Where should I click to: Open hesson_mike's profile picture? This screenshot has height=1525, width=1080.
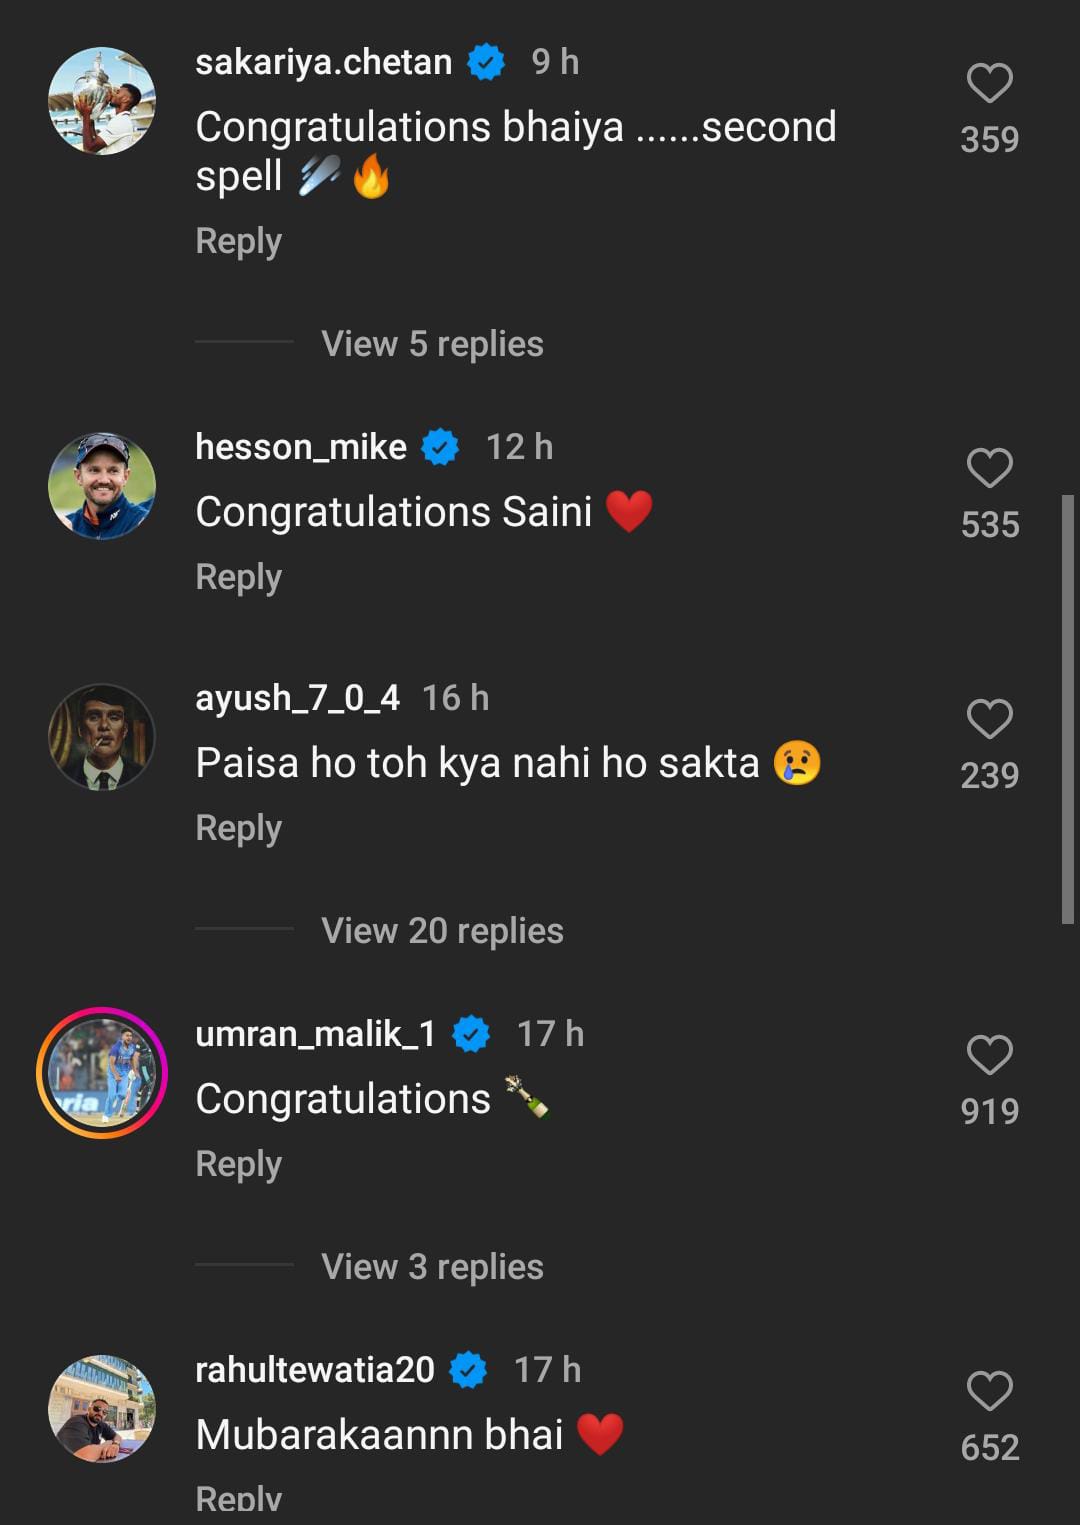coord(102,486)
